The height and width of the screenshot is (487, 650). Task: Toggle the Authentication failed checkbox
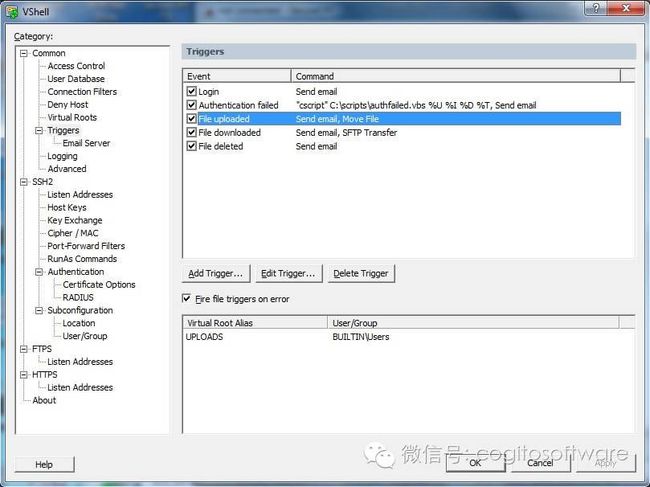[191, 105]
